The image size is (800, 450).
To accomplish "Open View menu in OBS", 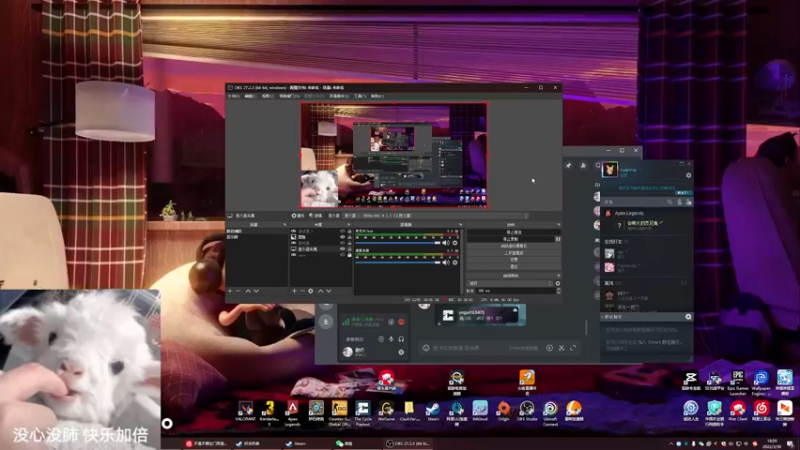I will click(267, 96).
